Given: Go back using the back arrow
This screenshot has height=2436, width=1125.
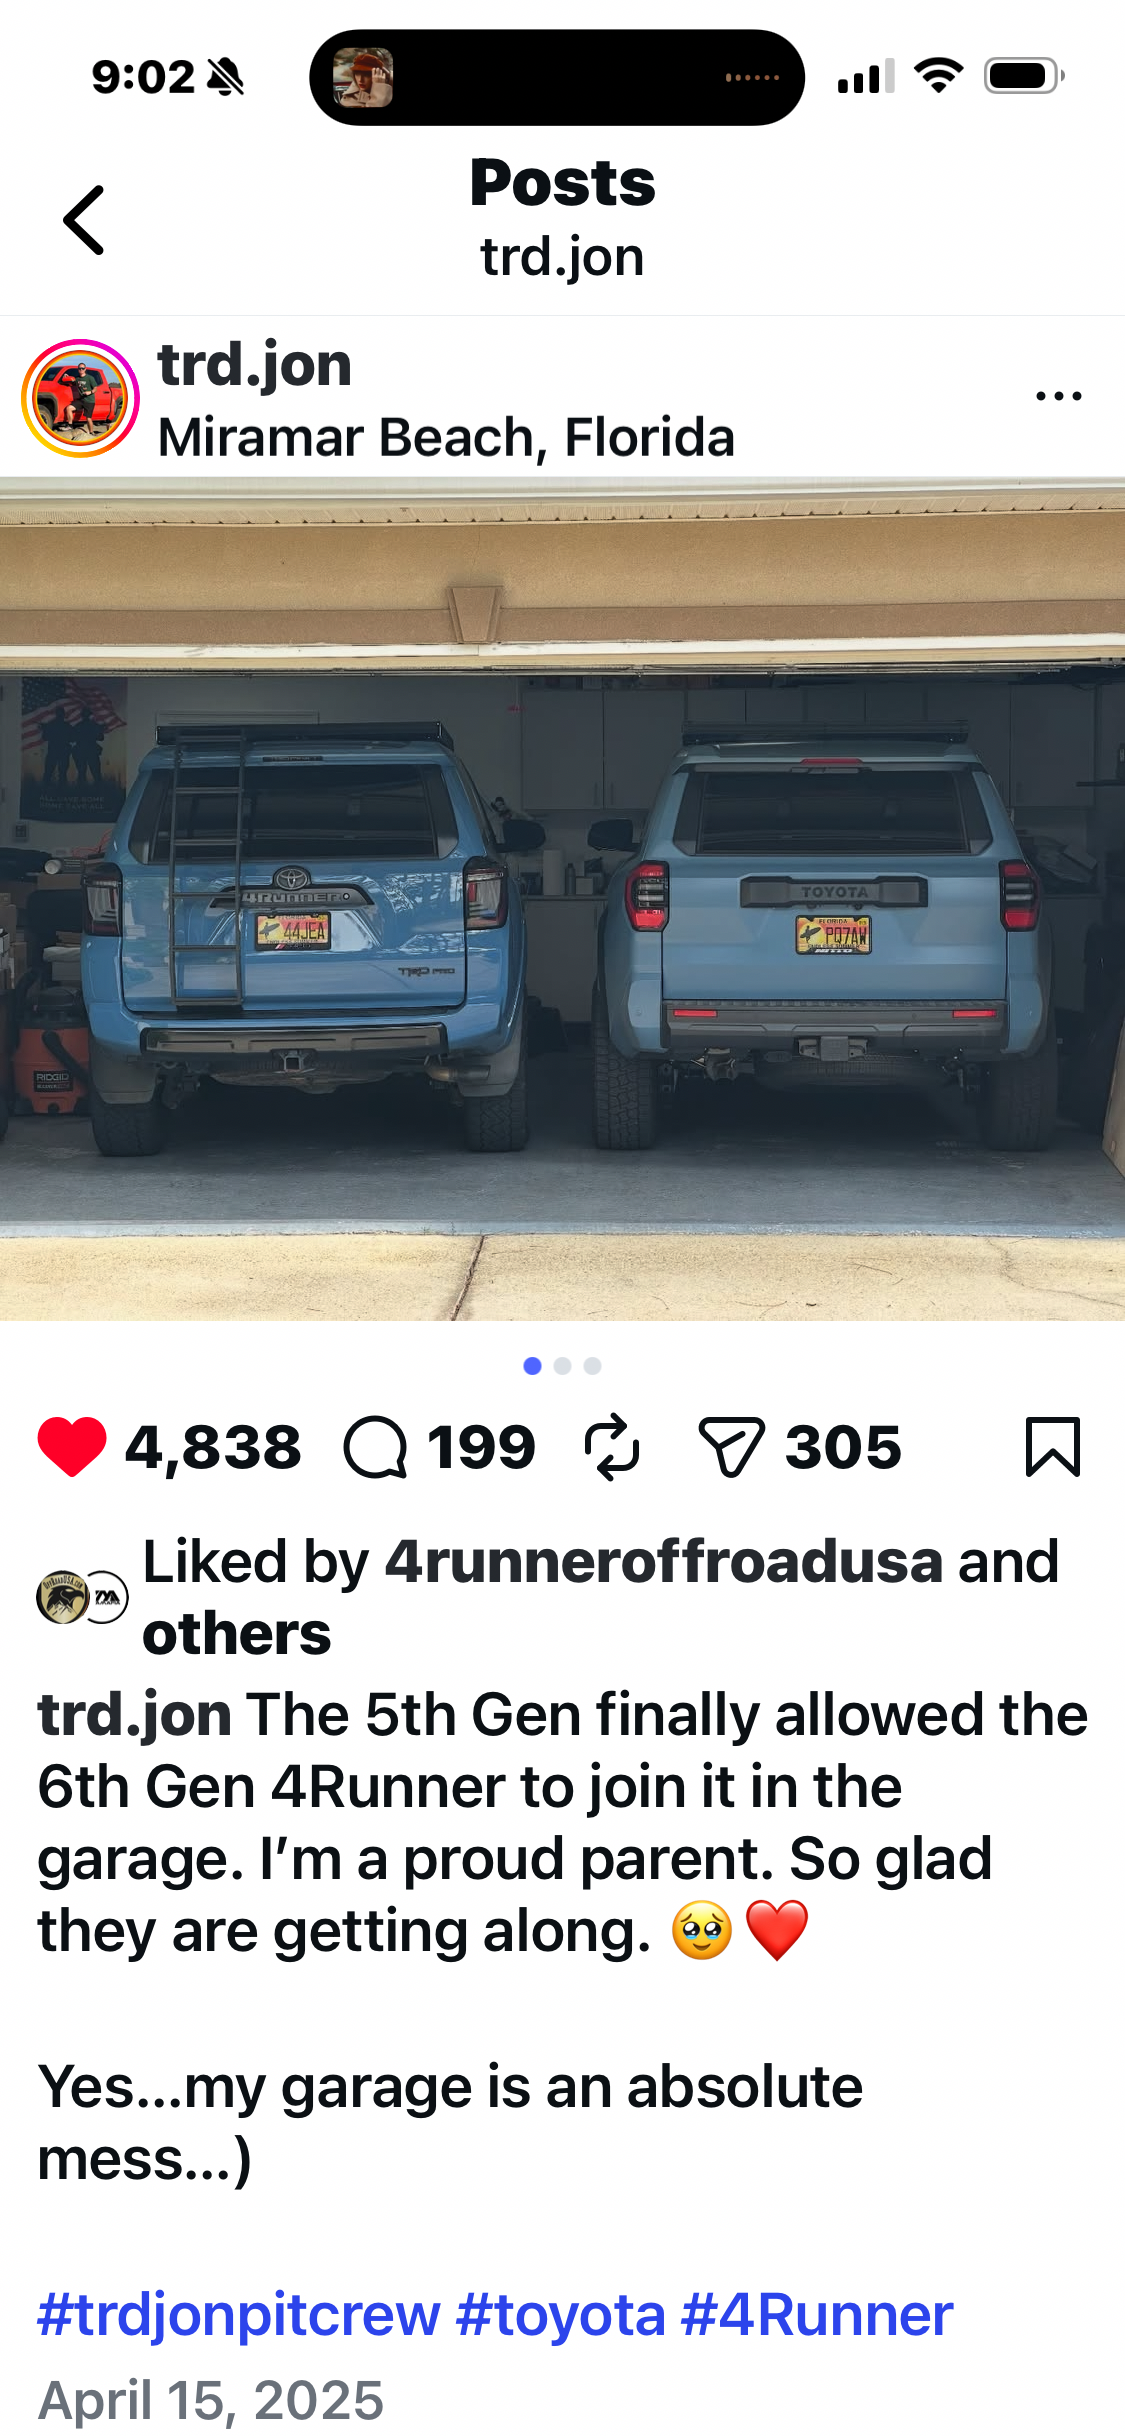Looking at the screenshot, I should [84, 220].
